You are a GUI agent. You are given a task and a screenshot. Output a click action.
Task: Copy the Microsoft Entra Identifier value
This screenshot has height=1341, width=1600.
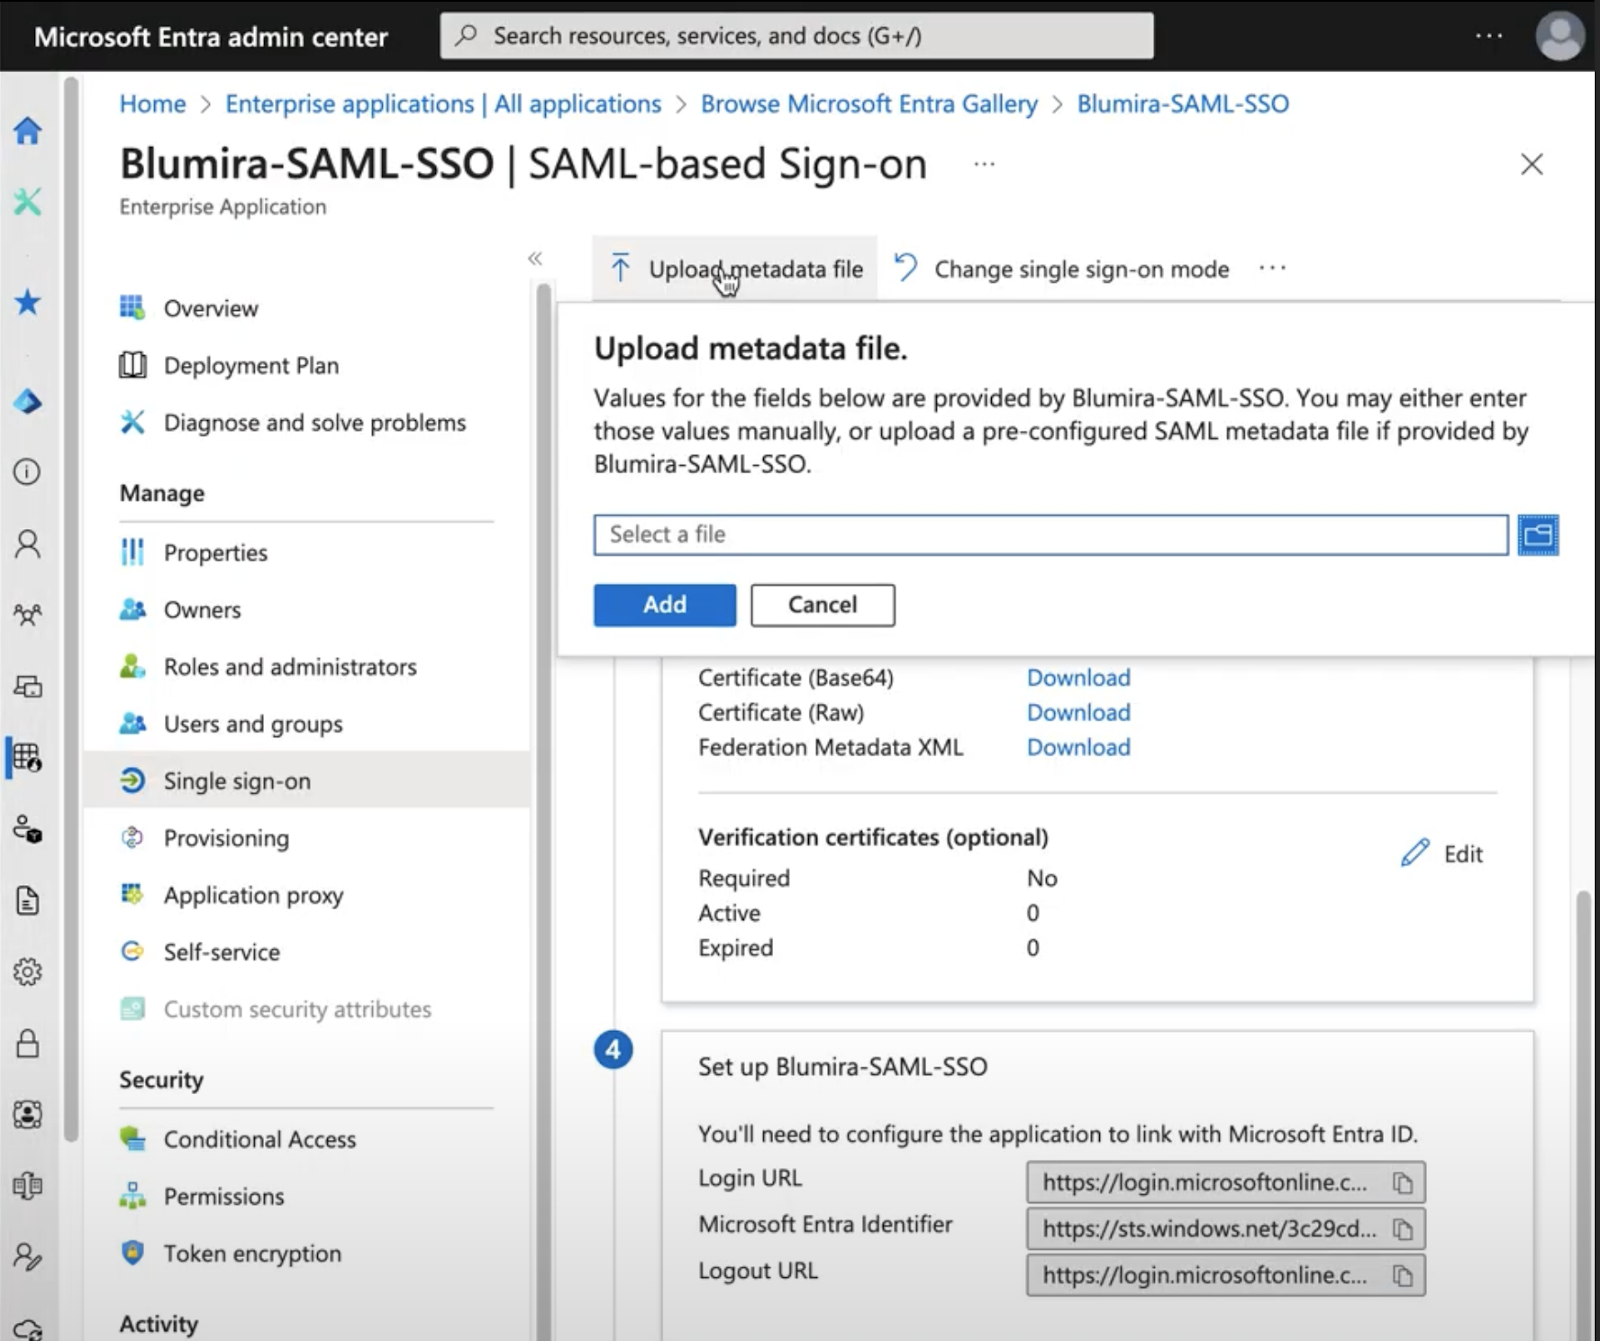[x=1403, y=1229]
